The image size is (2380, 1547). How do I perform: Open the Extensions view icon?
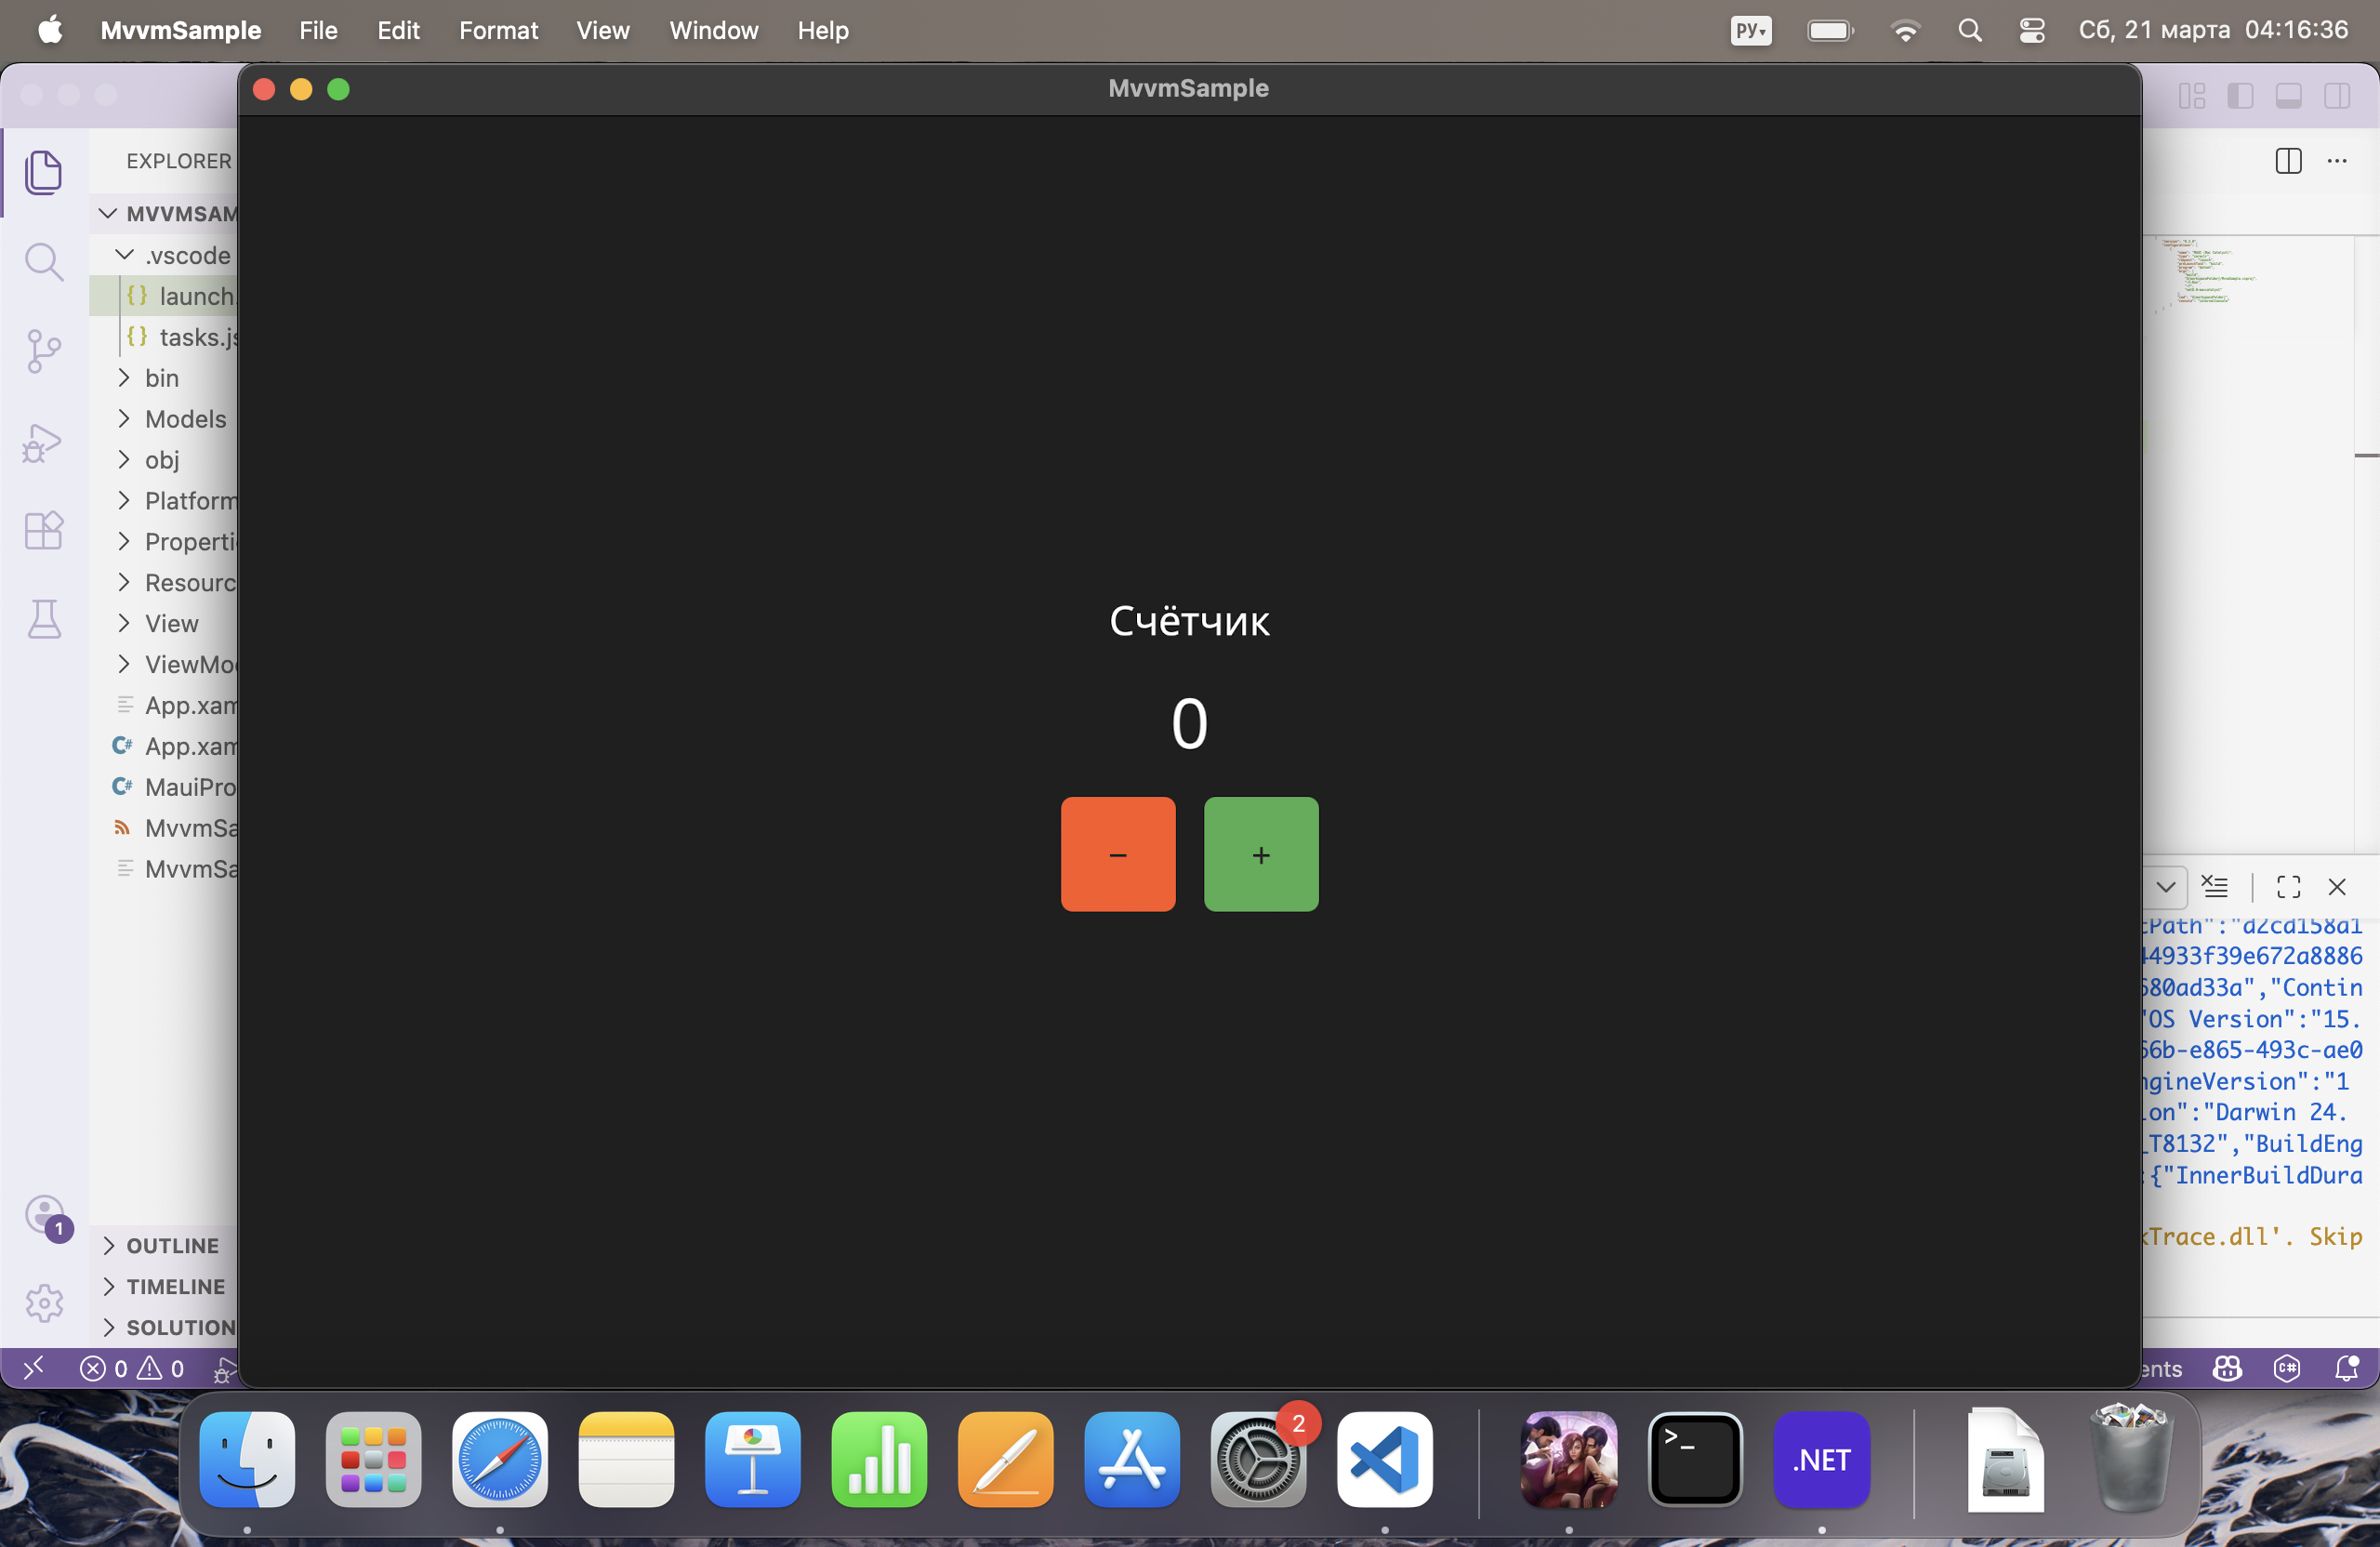[x=44, y=531]
